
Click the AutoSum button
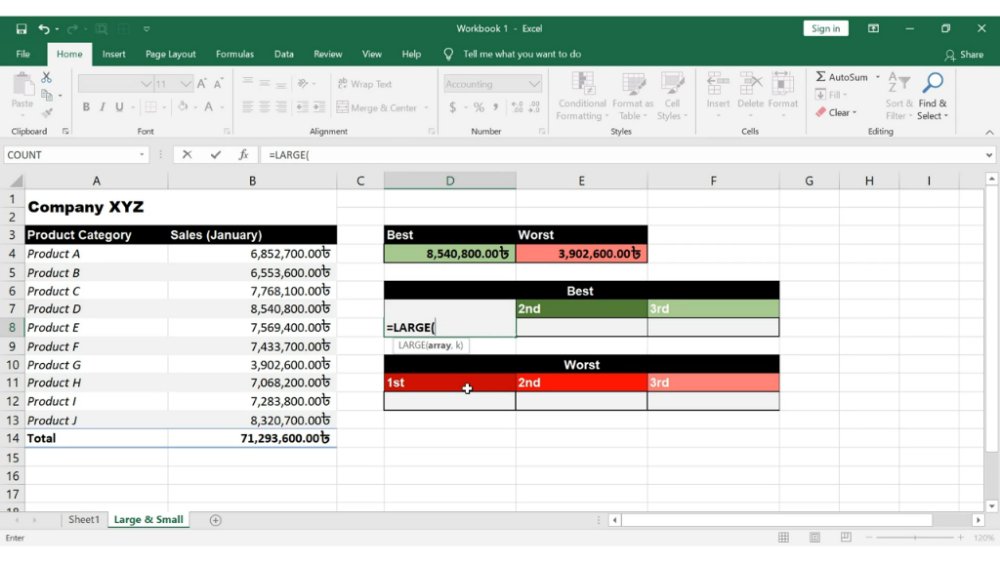[842, 77]
